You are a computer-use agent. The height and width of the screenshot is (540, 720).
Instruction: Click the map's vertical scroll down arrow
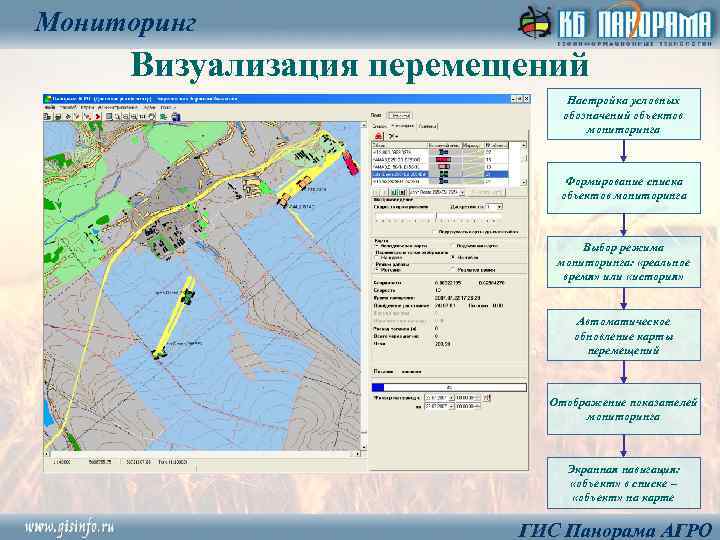pos(364,446)
